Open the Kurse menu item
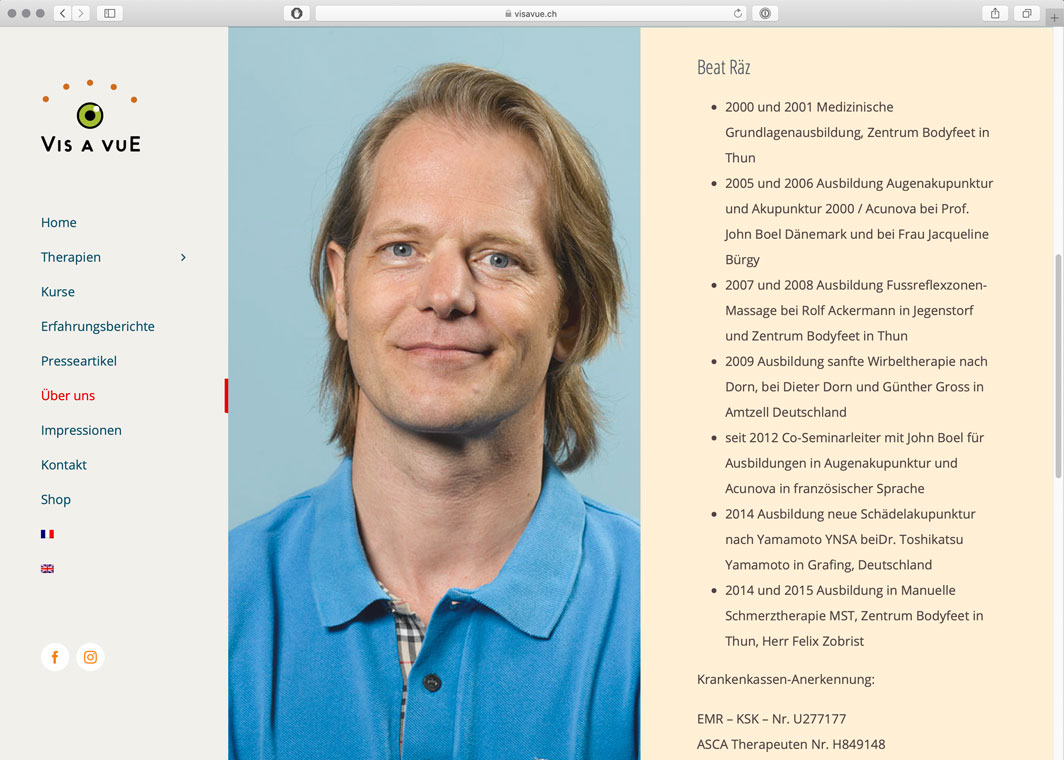 pos(58,292)
